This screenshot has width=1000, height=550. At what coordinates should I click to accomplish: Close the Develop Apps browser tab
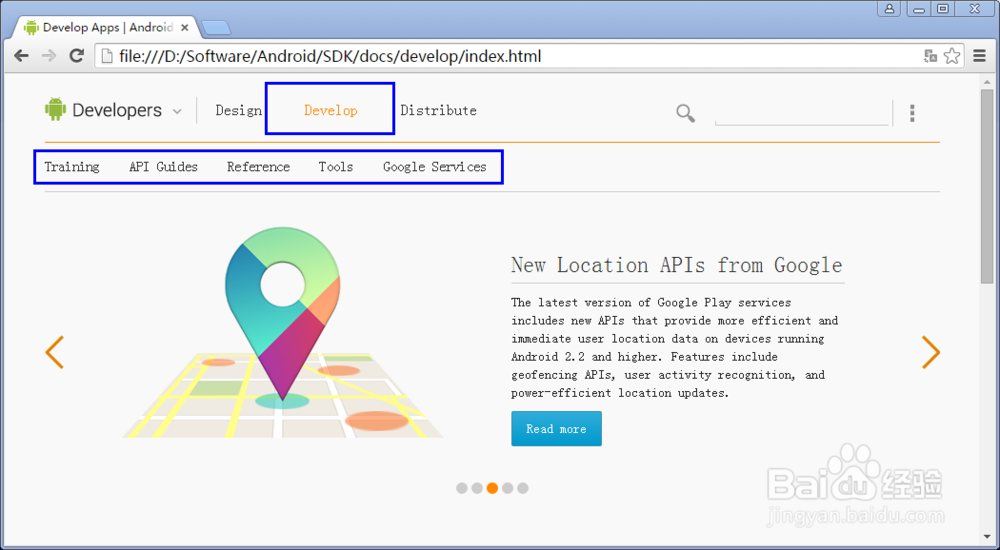pyautogui.click(x=184, y=27)
